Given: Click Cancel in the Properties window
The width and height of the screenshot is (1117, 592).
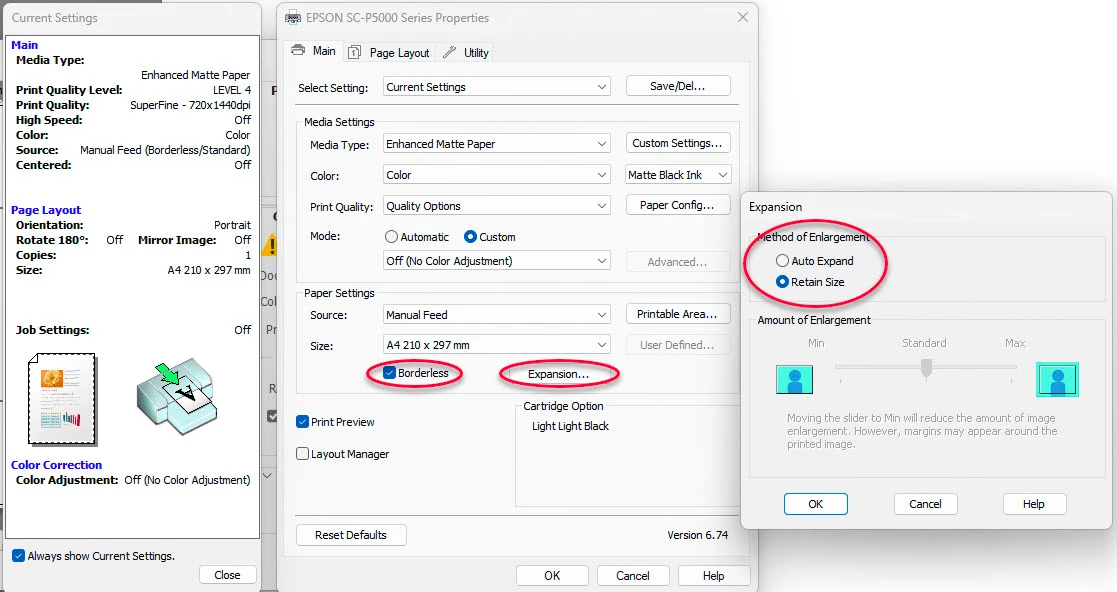Looking at the screenshot, I should pos(633,576).
